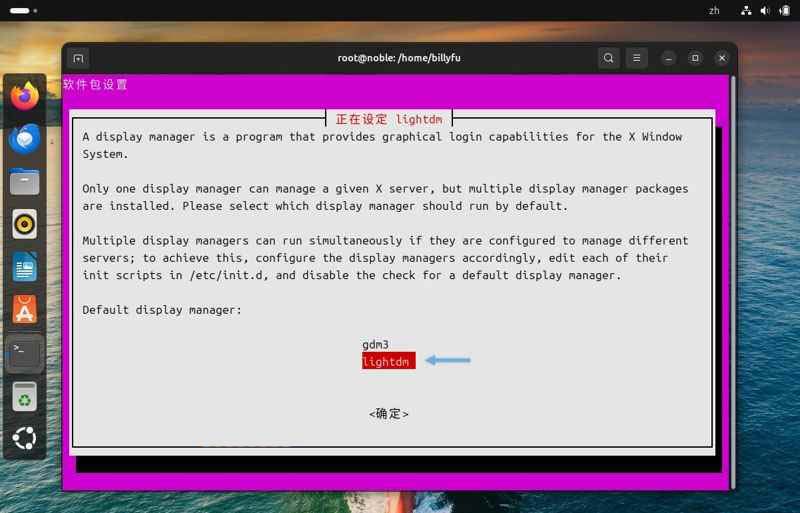This screenshot has width=800, height=513.
Task: Open the Trash from dock
Action: click(x=25, y=397)
